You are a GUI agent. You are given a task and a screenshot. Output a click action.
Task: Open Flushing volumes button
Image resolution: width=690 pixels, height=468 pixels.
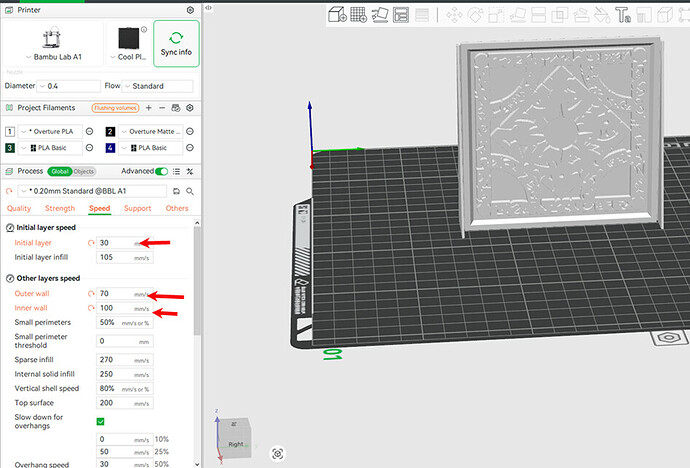pos(115,108)
